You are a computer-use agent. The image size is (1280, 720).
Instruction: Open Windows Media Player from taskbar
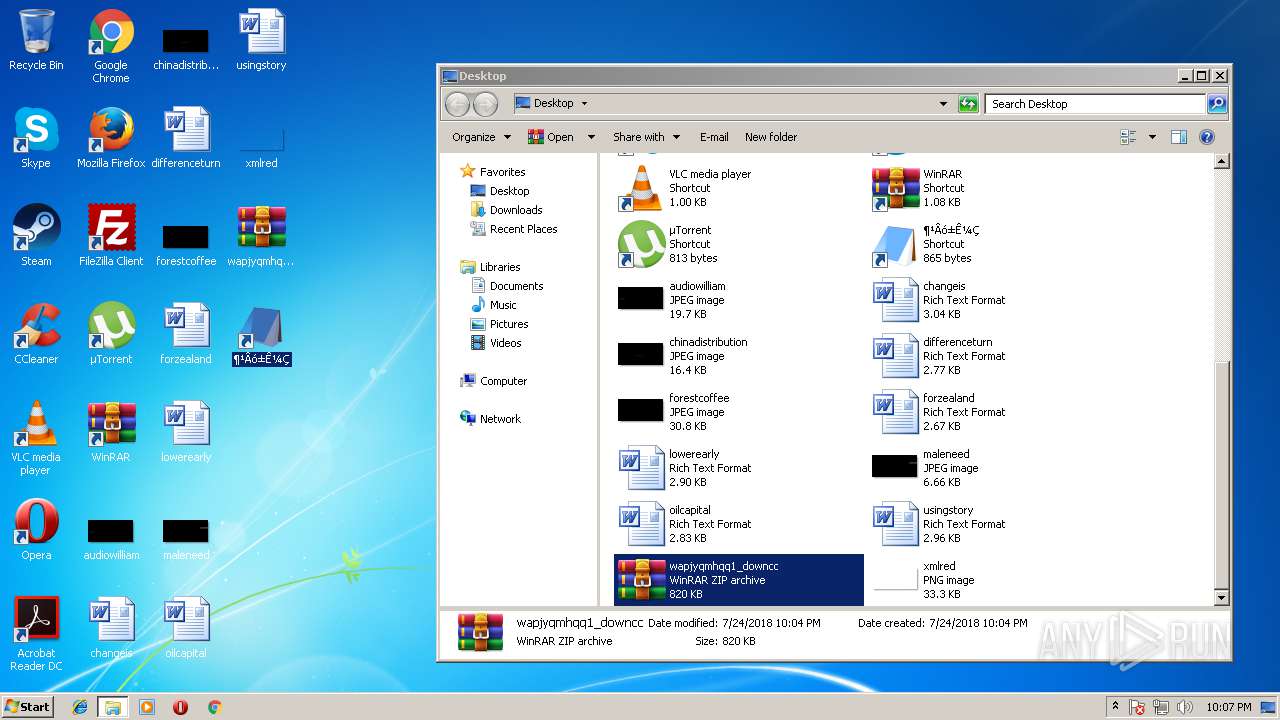(x=147, y=707)
